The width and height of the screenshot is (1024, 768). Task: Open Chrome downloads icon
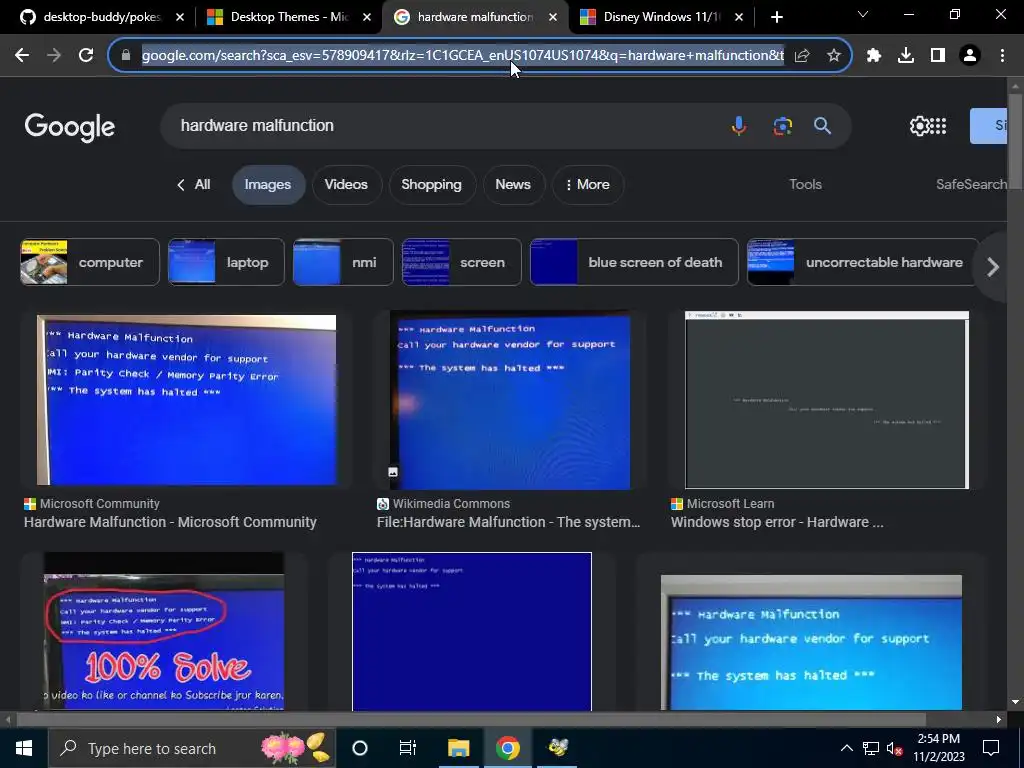[906, 56]
